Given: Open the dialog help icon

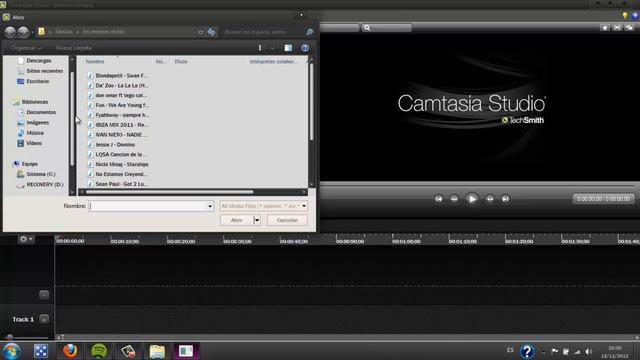Looking at the screenshot, I should pos(305,48).
